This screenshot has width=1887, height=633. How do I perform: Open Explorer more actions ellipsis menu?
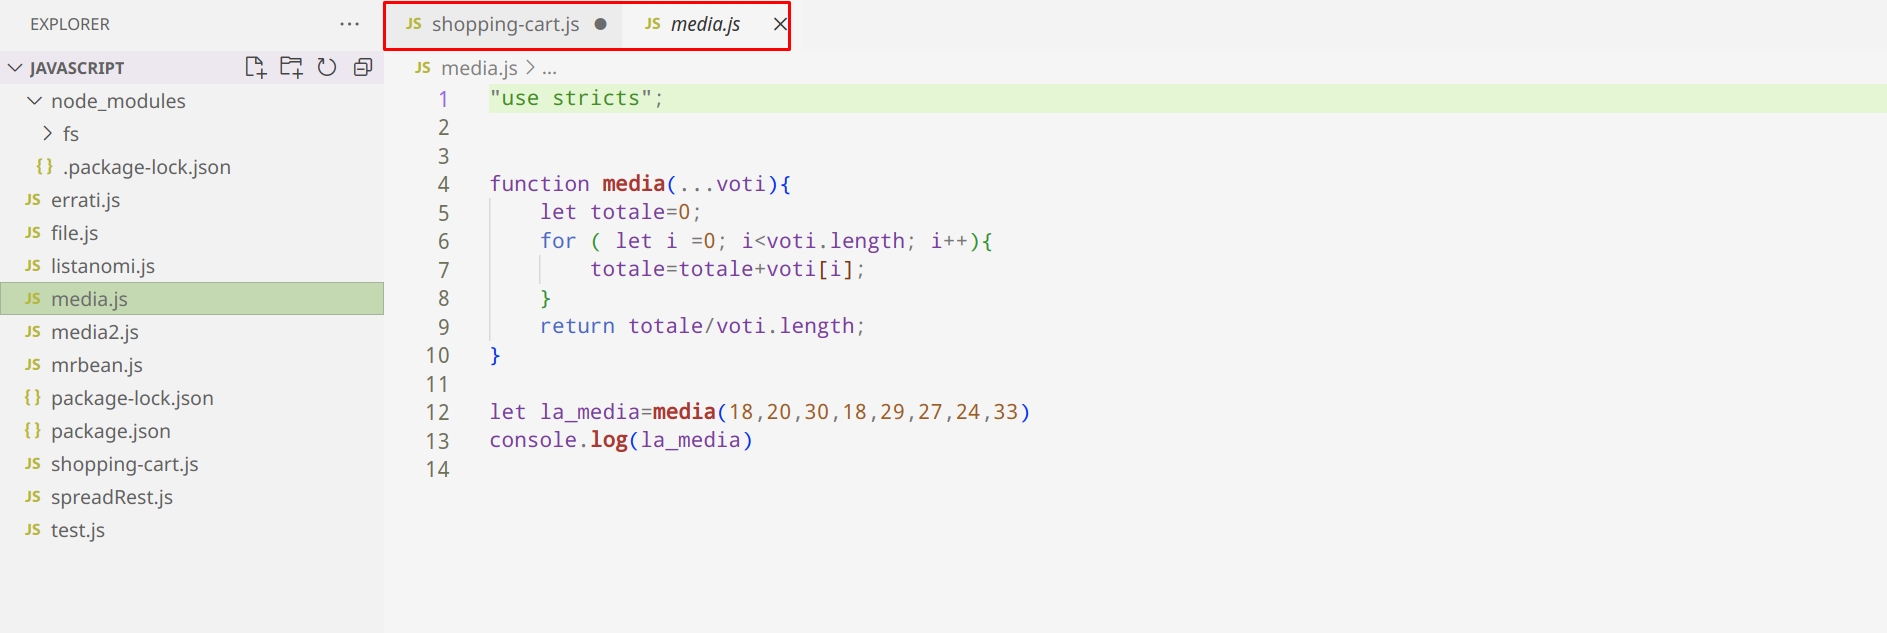(x=349, y=24)
